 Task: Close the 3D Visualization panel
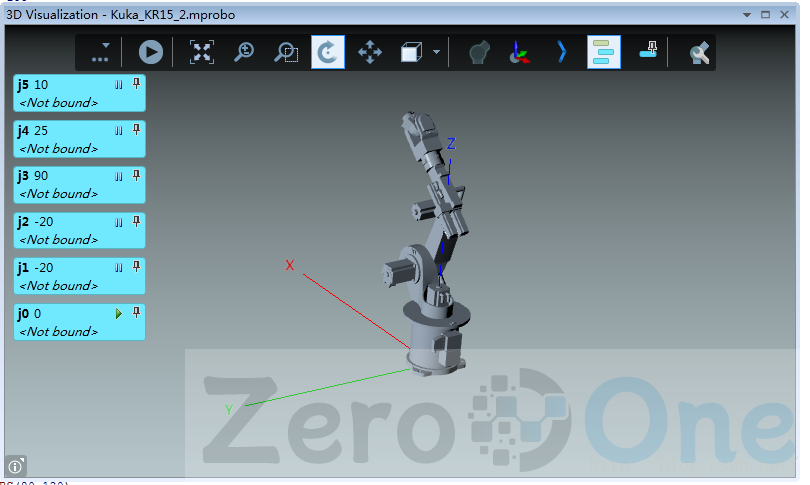coord(784,14)
